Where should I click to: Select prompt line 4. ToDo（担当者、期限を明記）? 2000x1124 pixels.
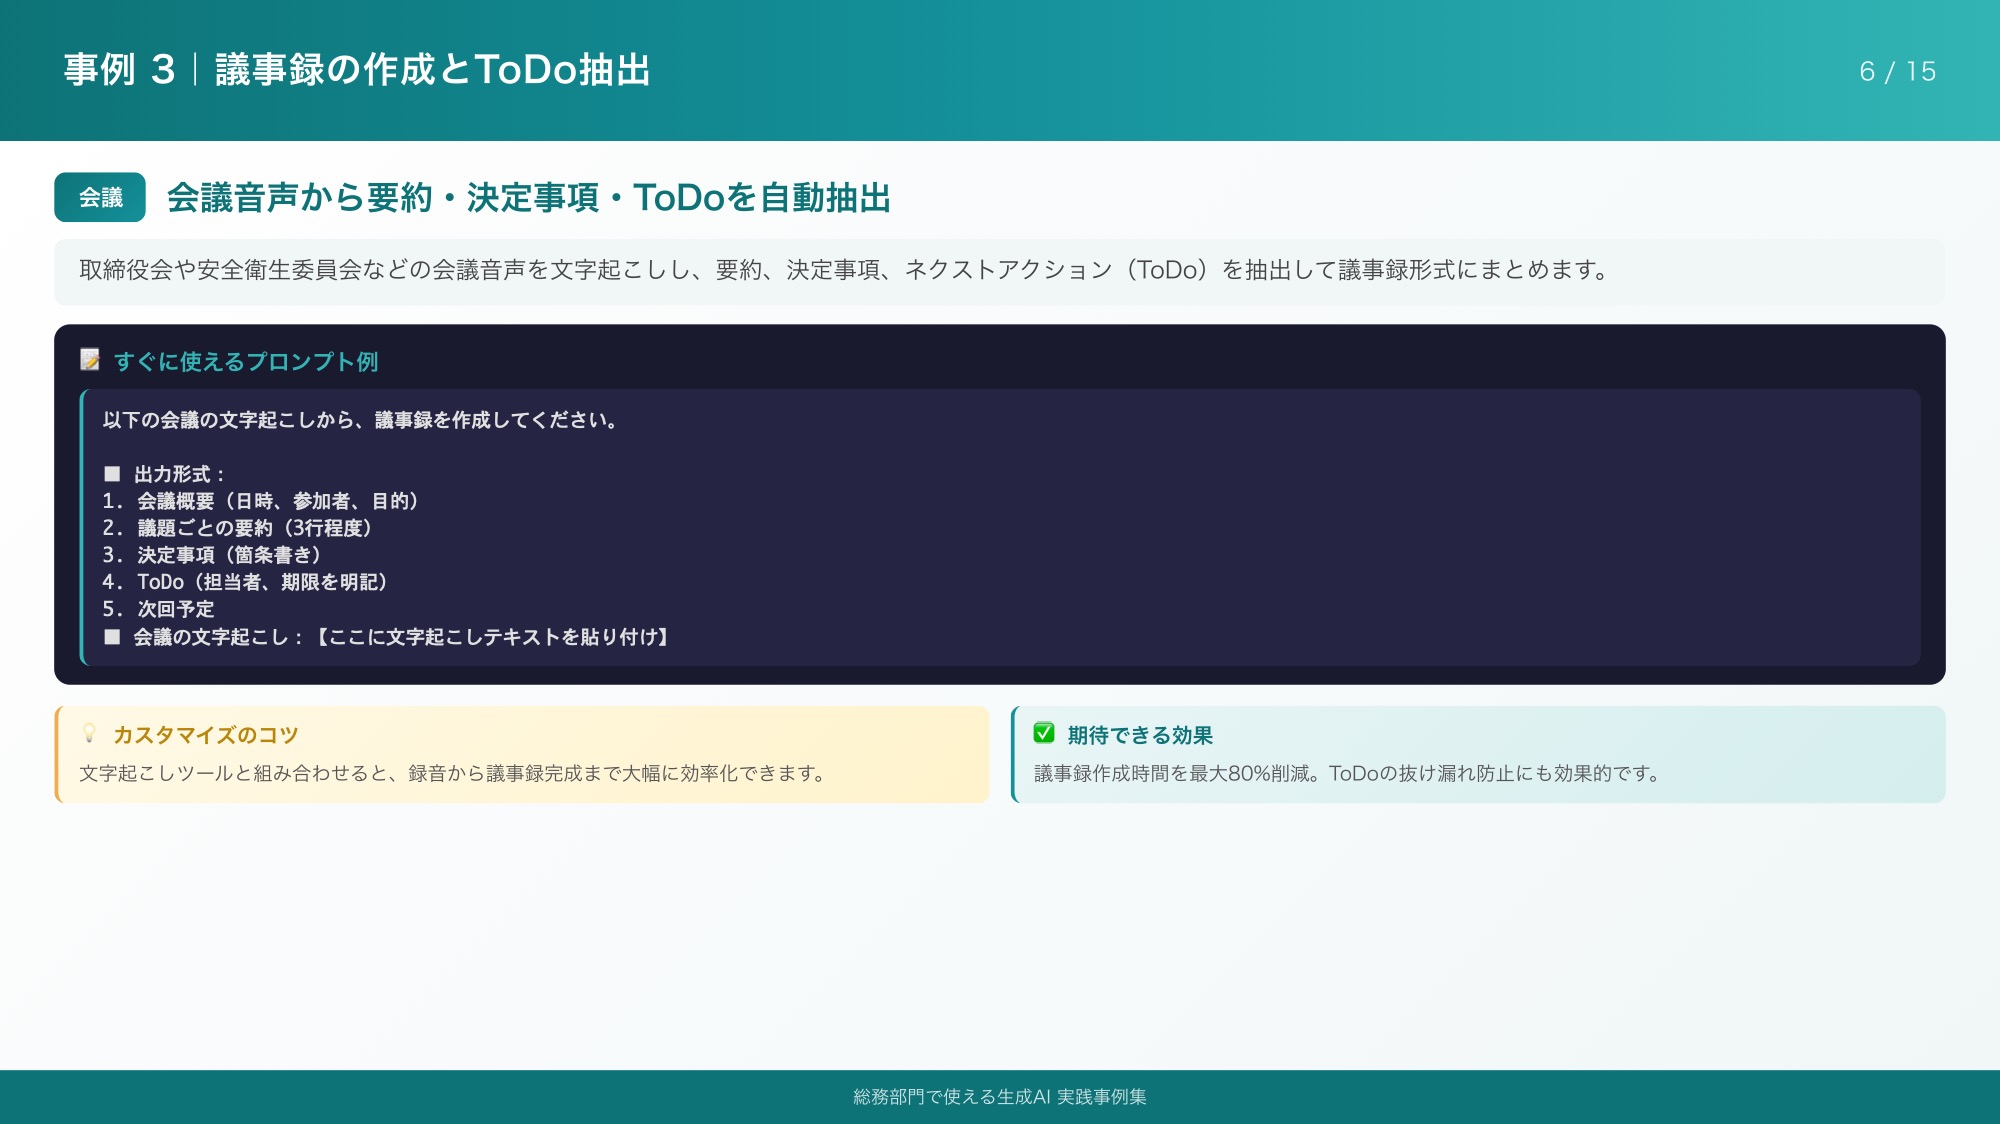(245, 582)
